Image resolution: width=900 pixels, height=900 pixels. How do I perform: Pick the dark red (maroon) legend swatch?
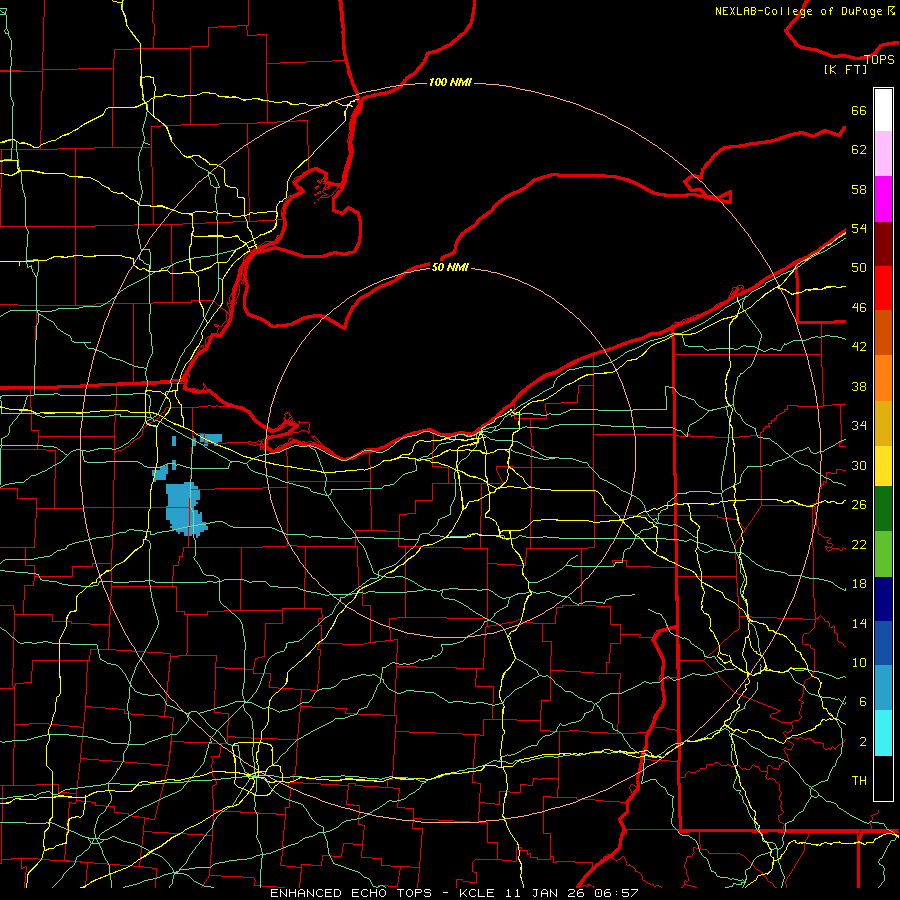[883, 243]
